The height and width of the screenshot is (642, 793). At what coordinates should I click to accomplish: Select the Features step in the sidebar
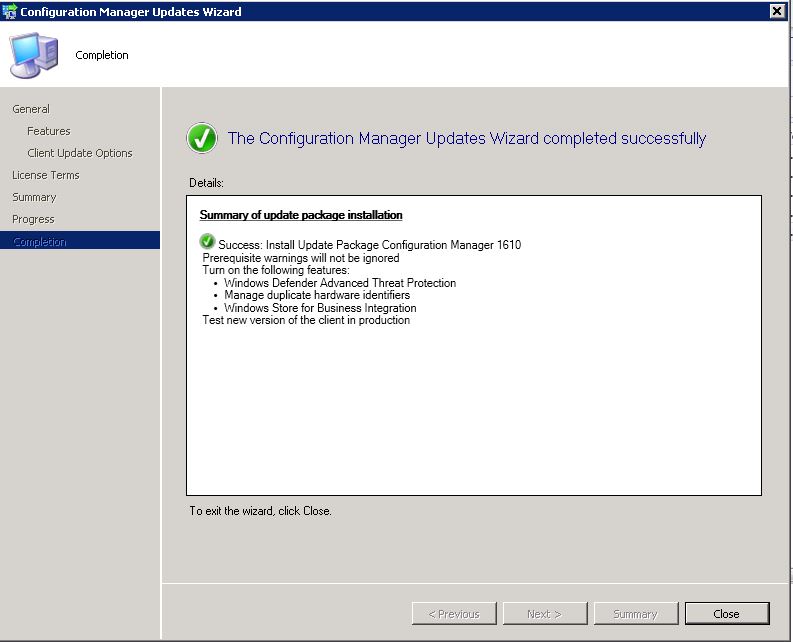point(49,131)
